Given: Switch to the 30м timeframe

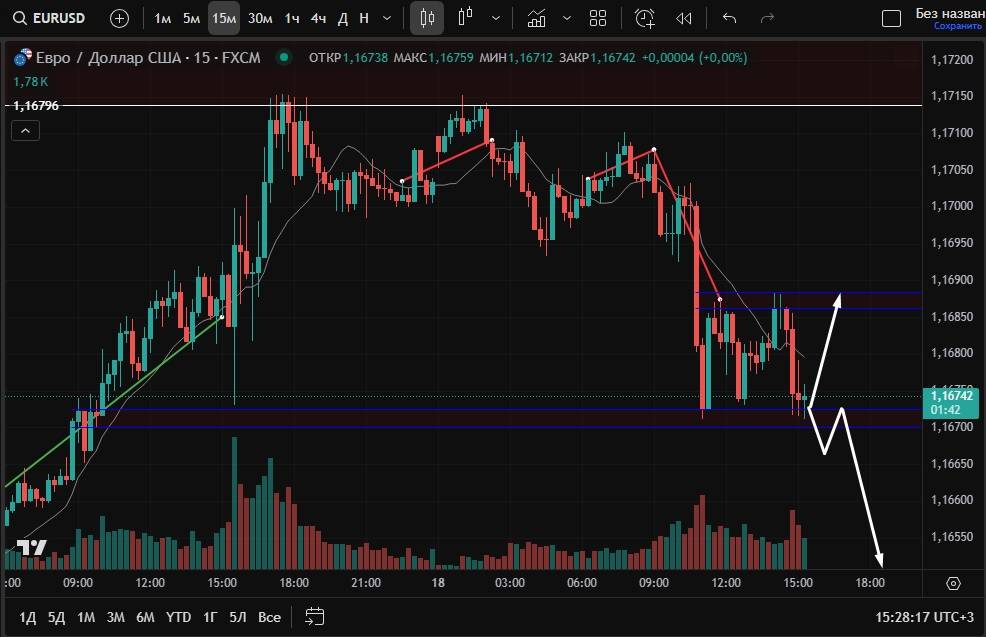Looking at the screenshot, I should [260, 18].
